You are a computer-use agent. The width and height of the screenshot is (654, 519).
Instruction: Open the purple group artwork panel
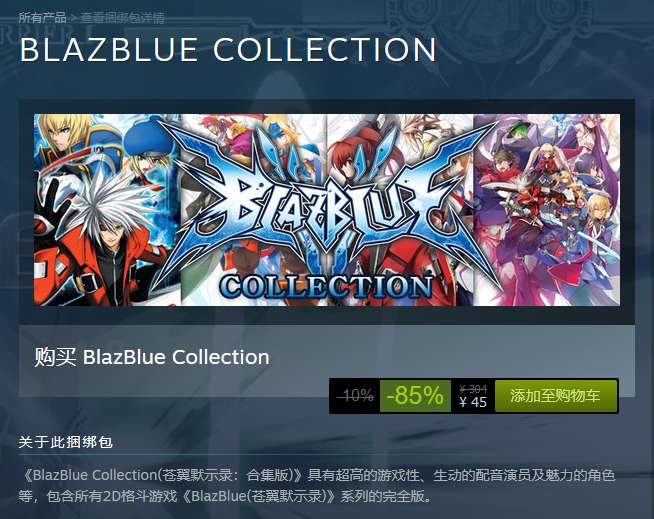click(x=547, y=210)
